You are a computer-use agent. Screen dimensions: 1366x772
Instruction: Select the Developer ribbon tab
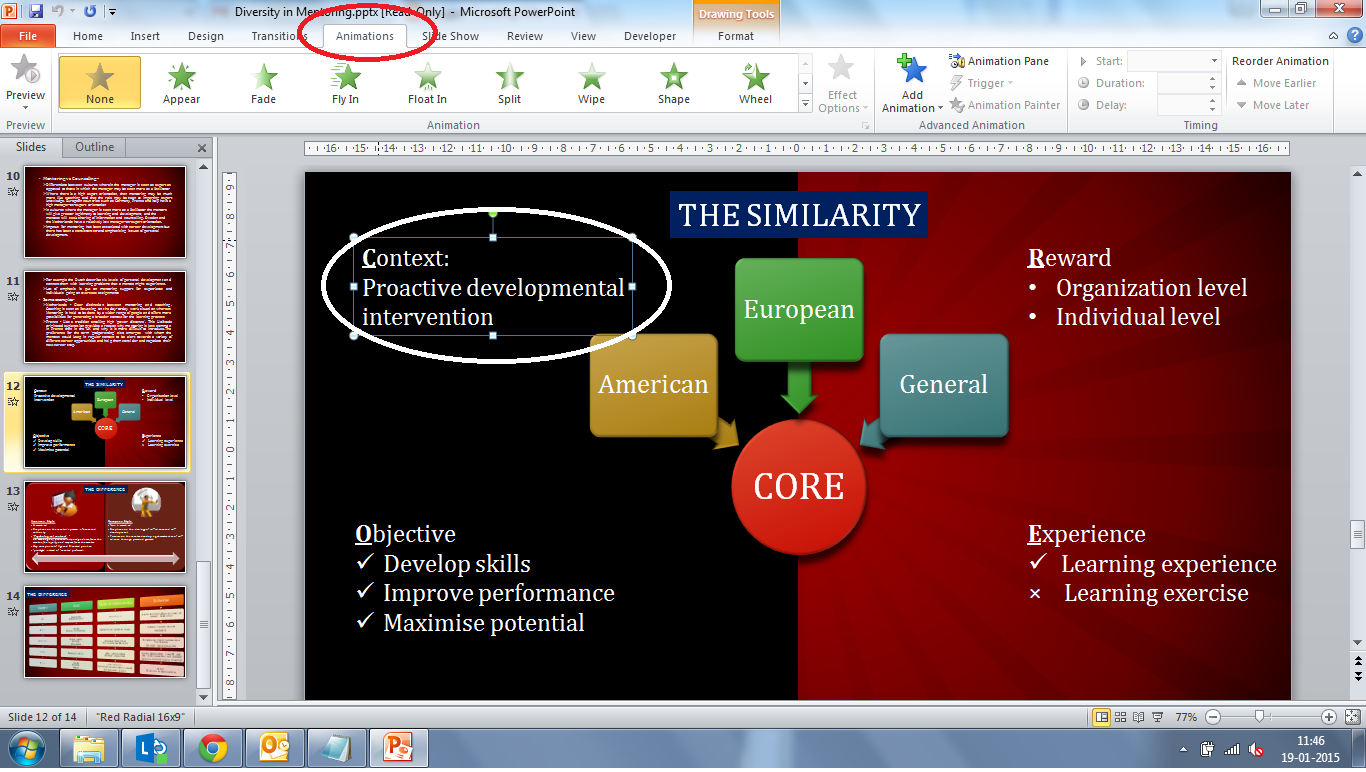tap(650, 36)
